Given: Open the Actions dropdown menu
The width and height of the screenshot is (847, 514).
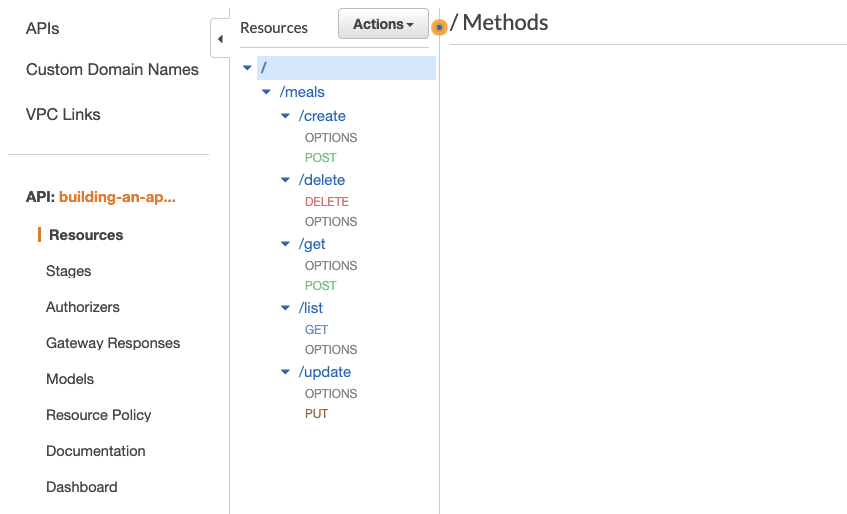Looking at the screenshot, I should [383, 24].
